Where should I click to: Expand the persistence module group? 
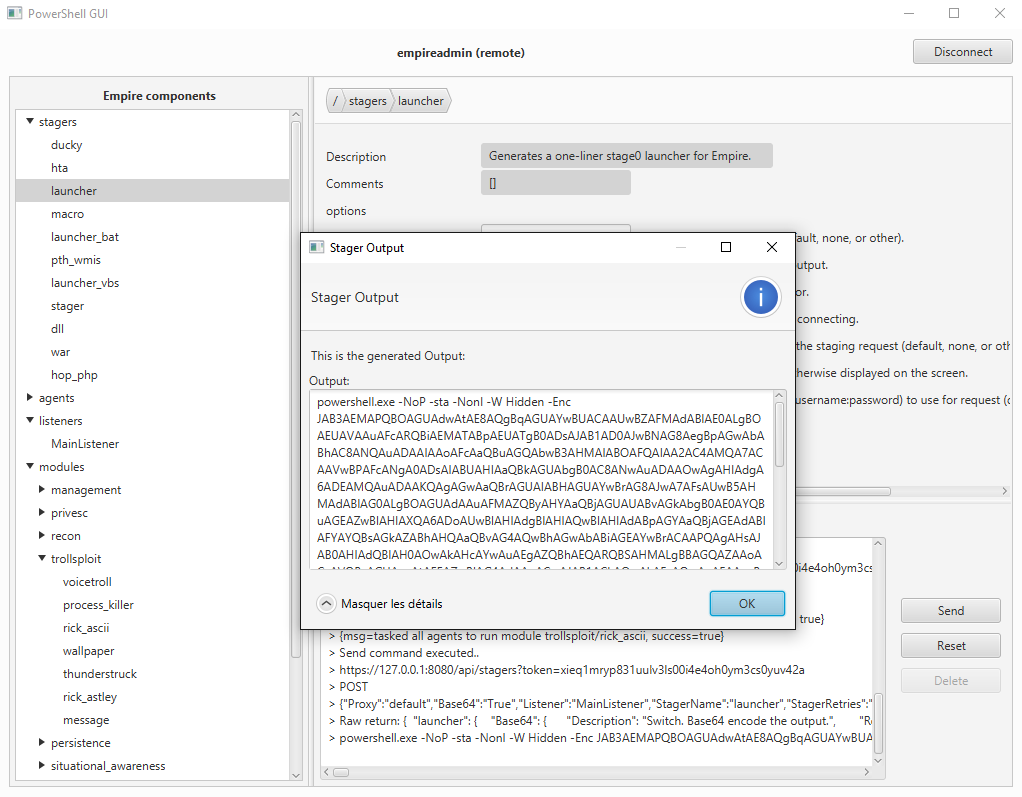(42, 742)
